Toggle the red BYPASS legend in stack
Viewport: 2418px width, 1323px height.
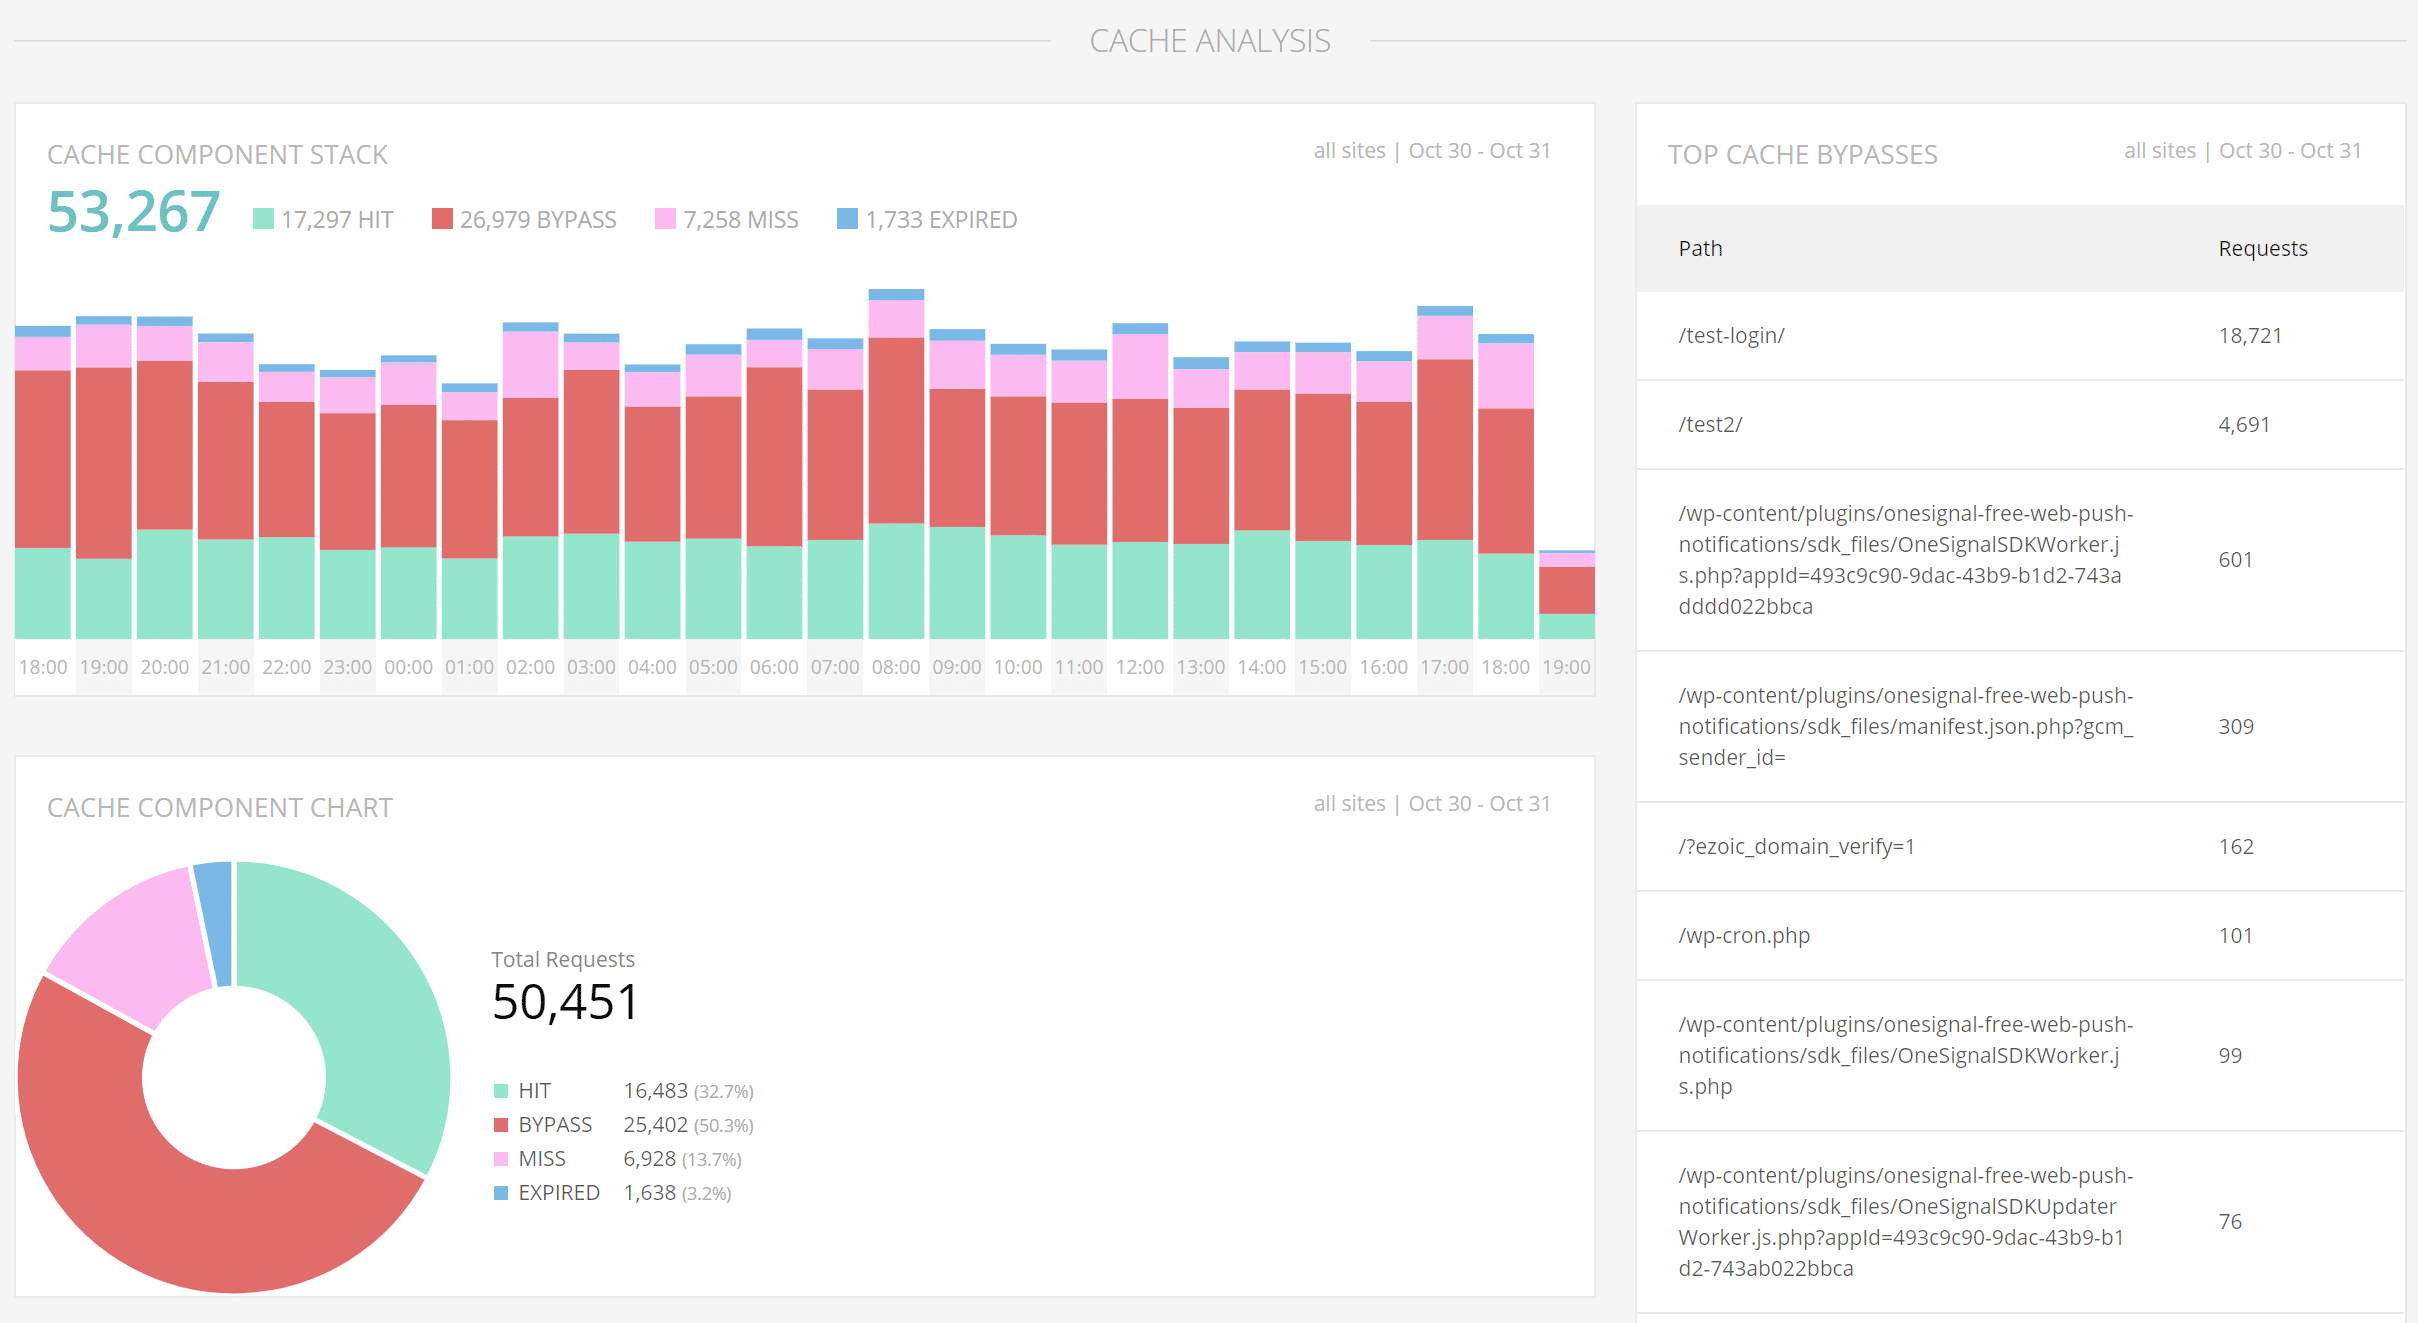pyautogui.click(x=442, y=219)
